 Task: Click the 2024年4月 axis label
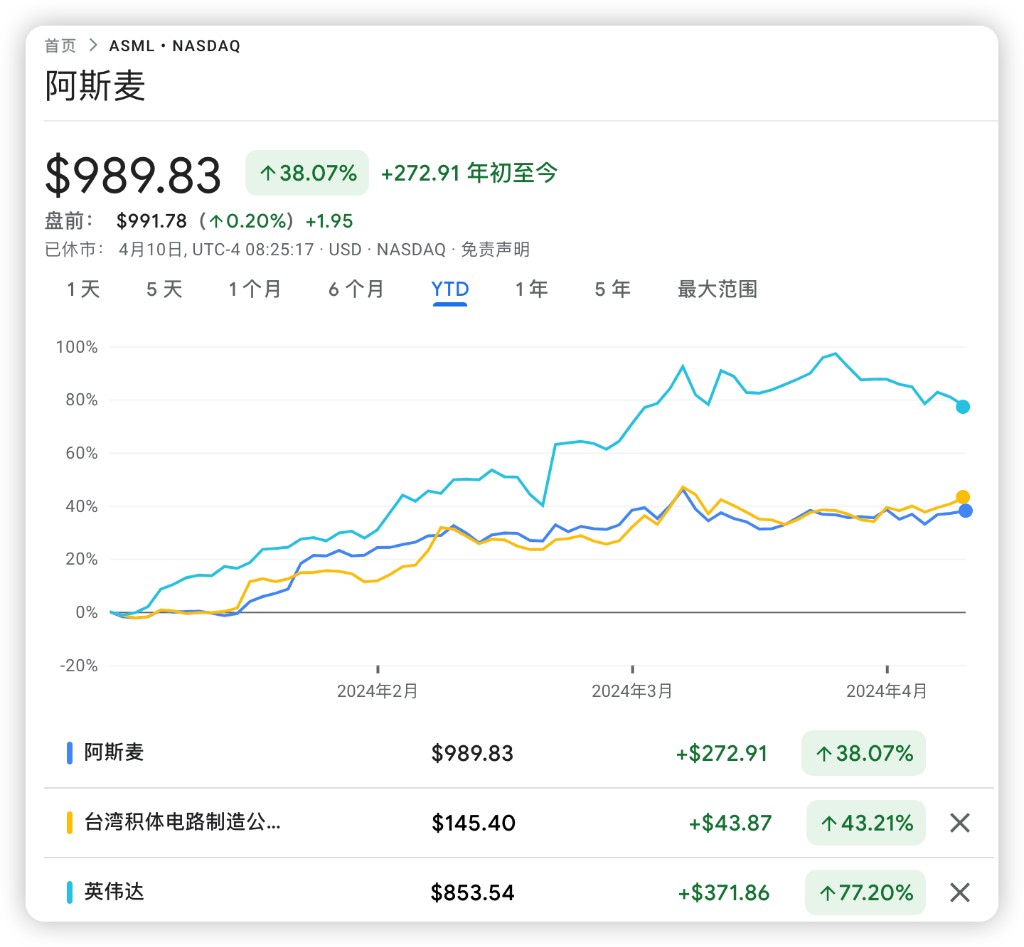point(887,691)
